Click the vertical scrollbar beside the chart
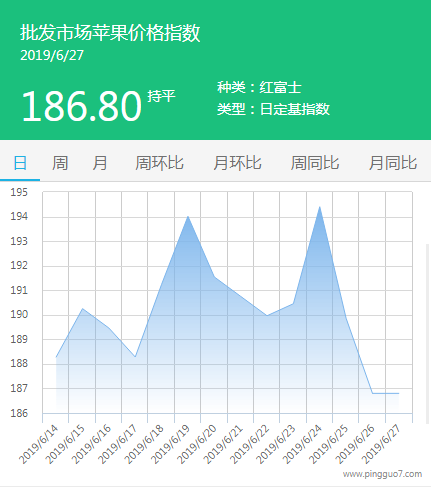The width and height of the screenshot is (431, 487). (x=428, y=333)
